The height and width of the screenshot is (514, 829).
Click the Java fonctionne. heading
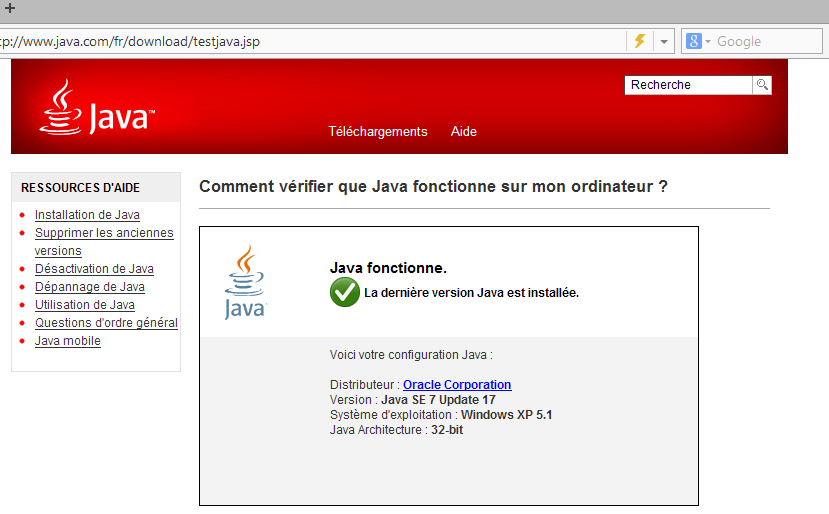coord(388,268)
